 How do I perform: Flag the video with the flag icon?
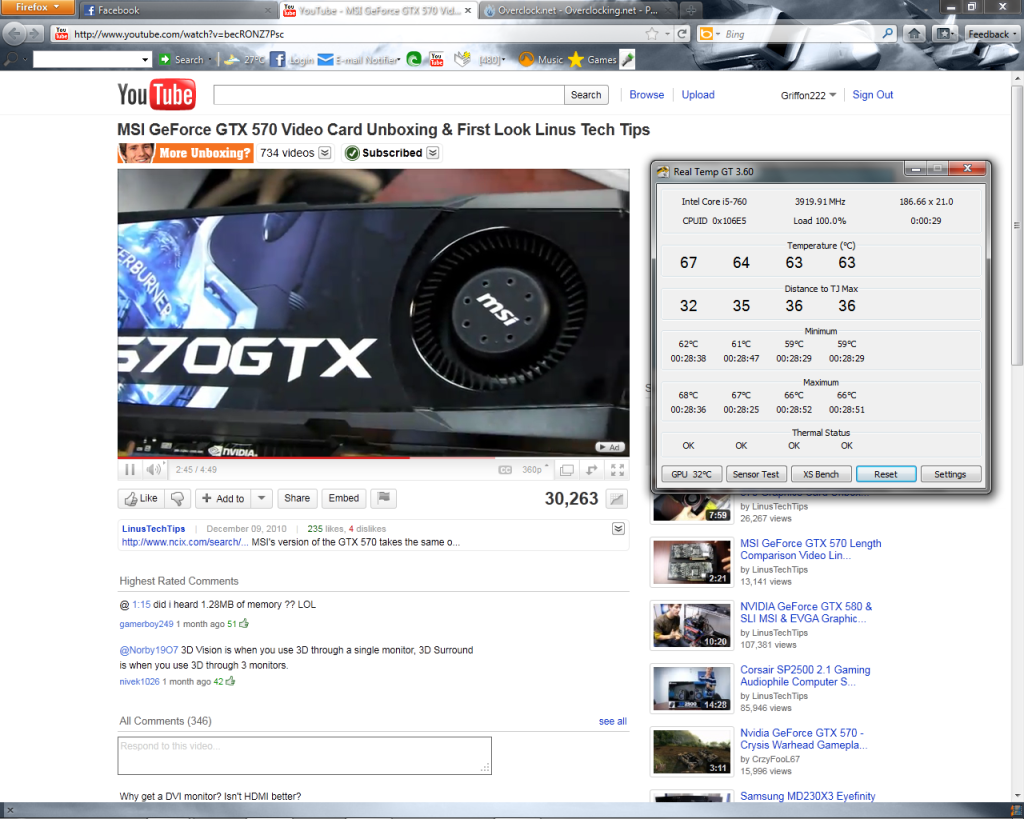[384, 498]
